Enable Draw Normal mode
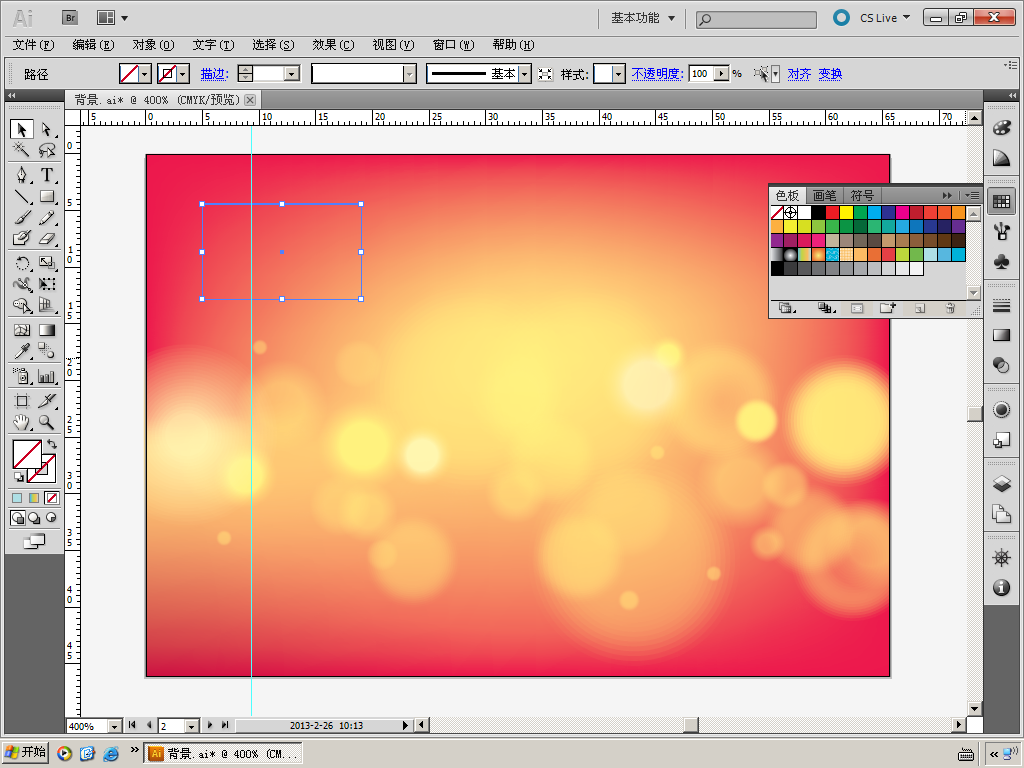 pos(18,518)
